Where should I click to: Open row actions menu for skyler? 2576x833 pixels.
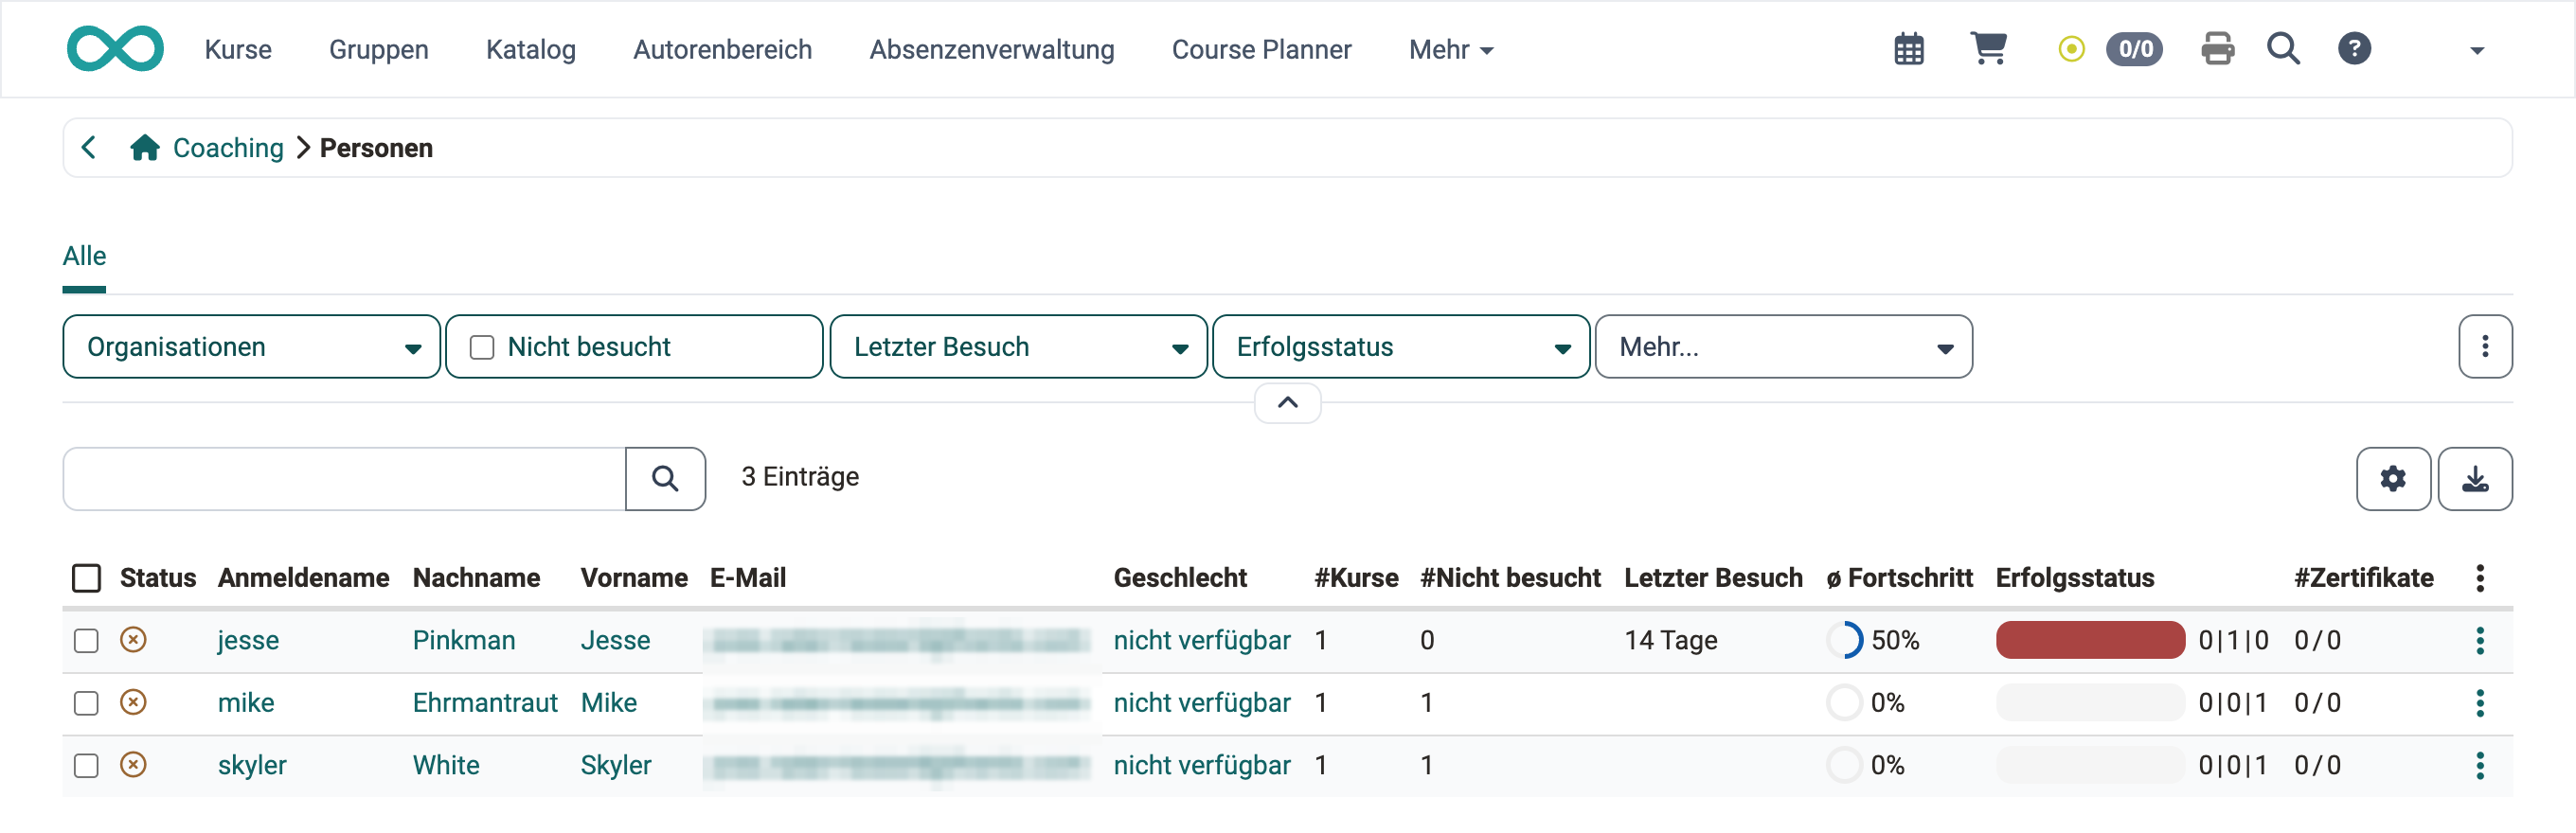(2480, 766)
